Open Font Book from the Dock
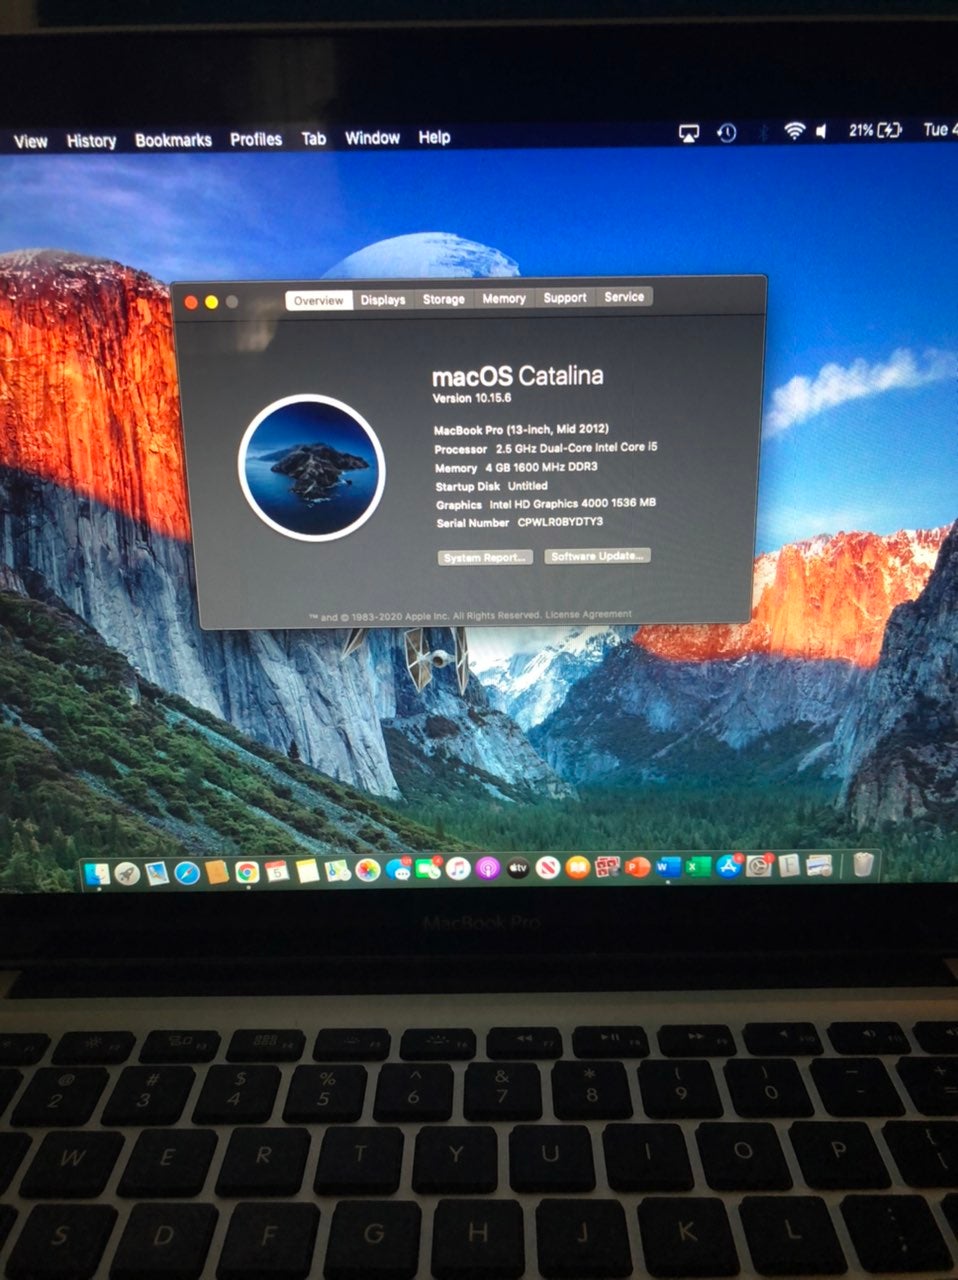The height and width of the screenshot is (1280, 958). pos(789,865)
